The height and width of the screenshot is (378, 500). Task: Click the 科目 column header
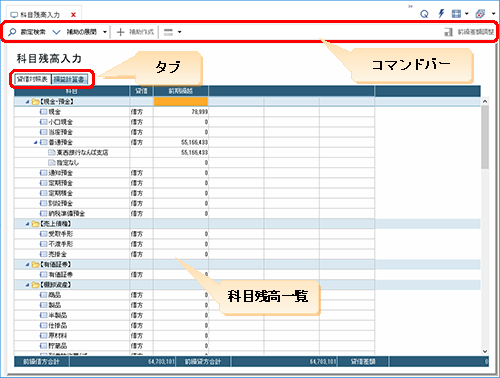[72, 91]
